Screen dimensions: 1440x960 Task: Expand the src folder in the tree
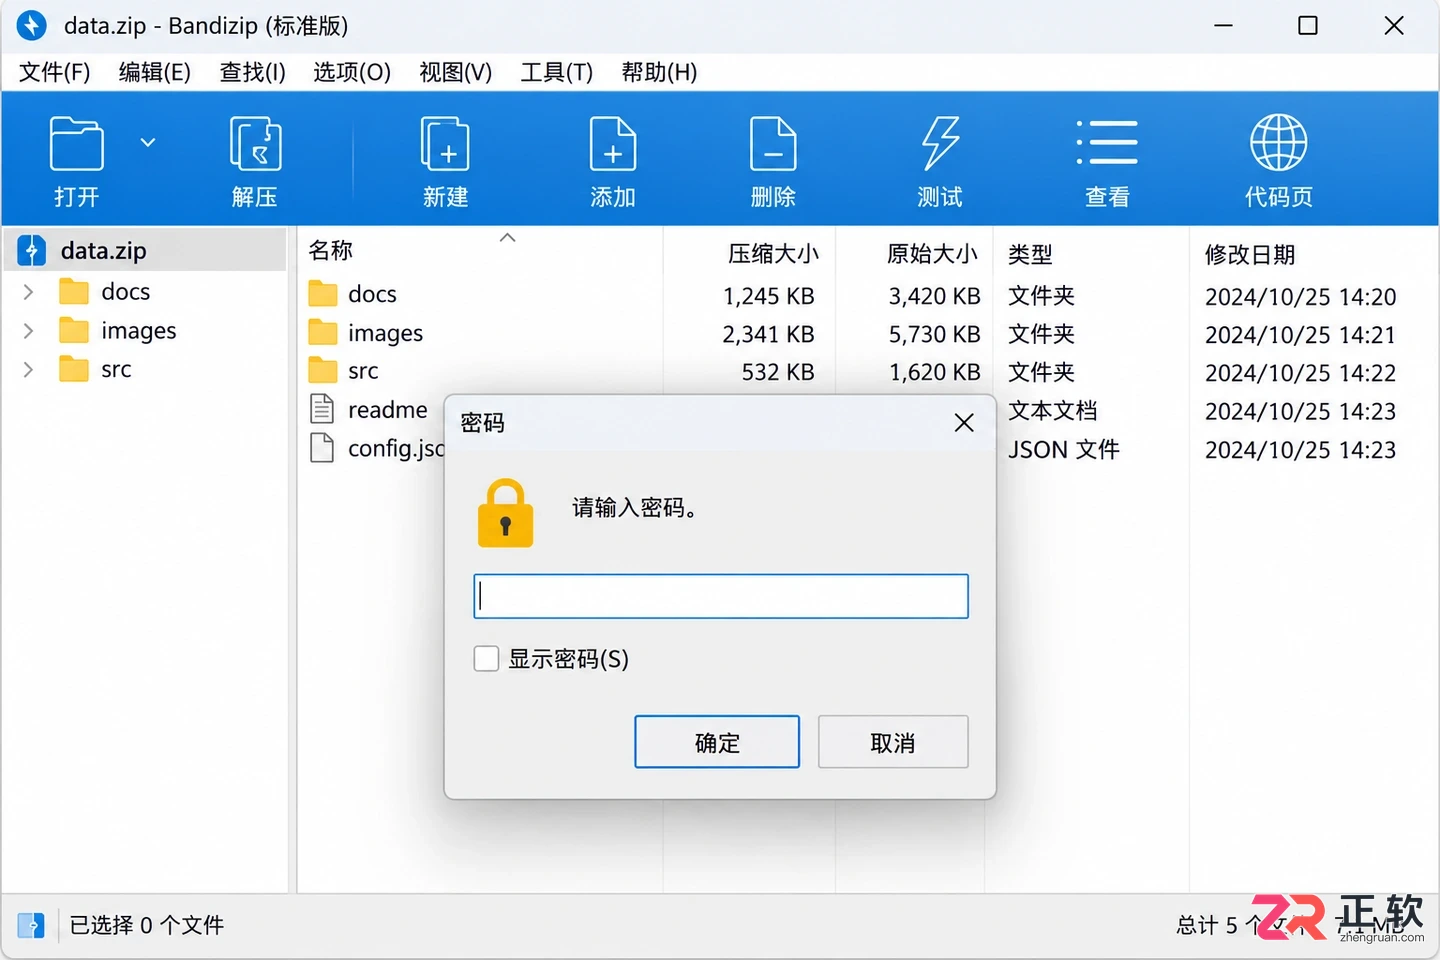pos(28,370)
